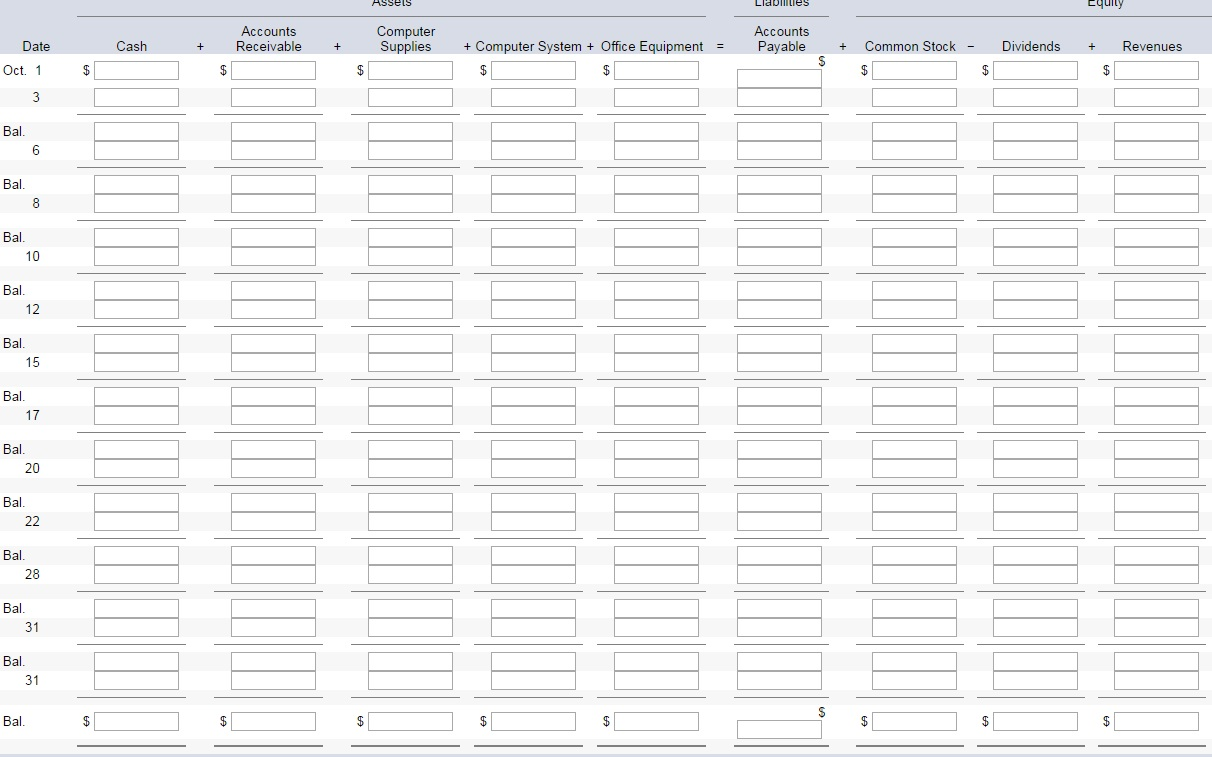Click the Cash field in row 10
The image size is (1212, 757).
tap(137, 256)
